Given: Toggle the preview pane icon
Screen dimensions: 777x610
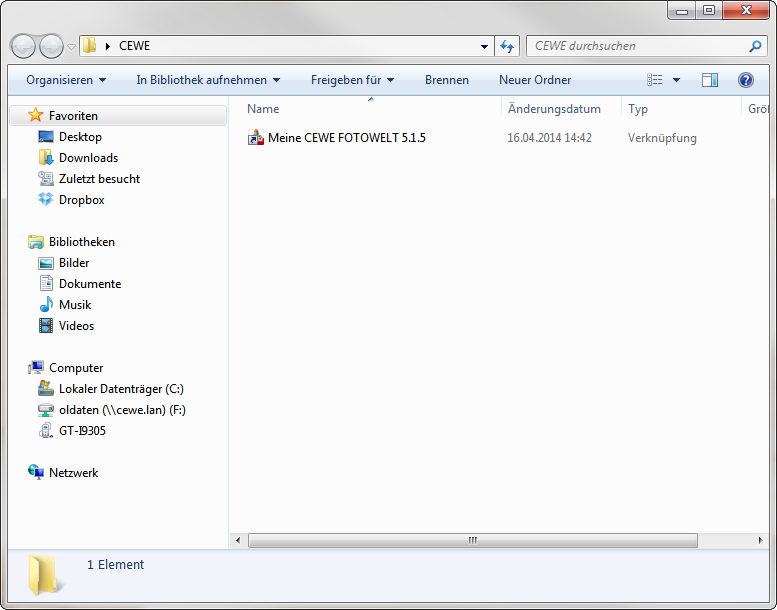Looking at the screenshot, I should tap(710, 80).
